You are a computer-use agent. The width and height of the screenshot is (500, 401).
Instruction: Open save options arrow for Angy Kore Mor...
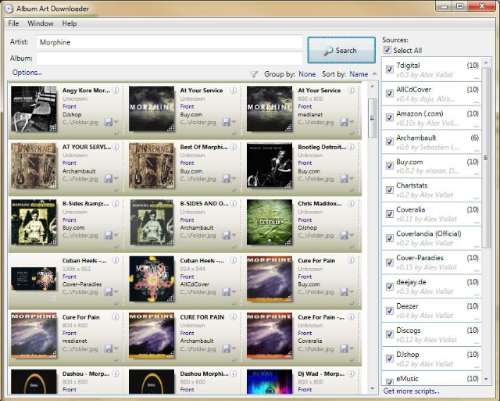coord(116,122)
